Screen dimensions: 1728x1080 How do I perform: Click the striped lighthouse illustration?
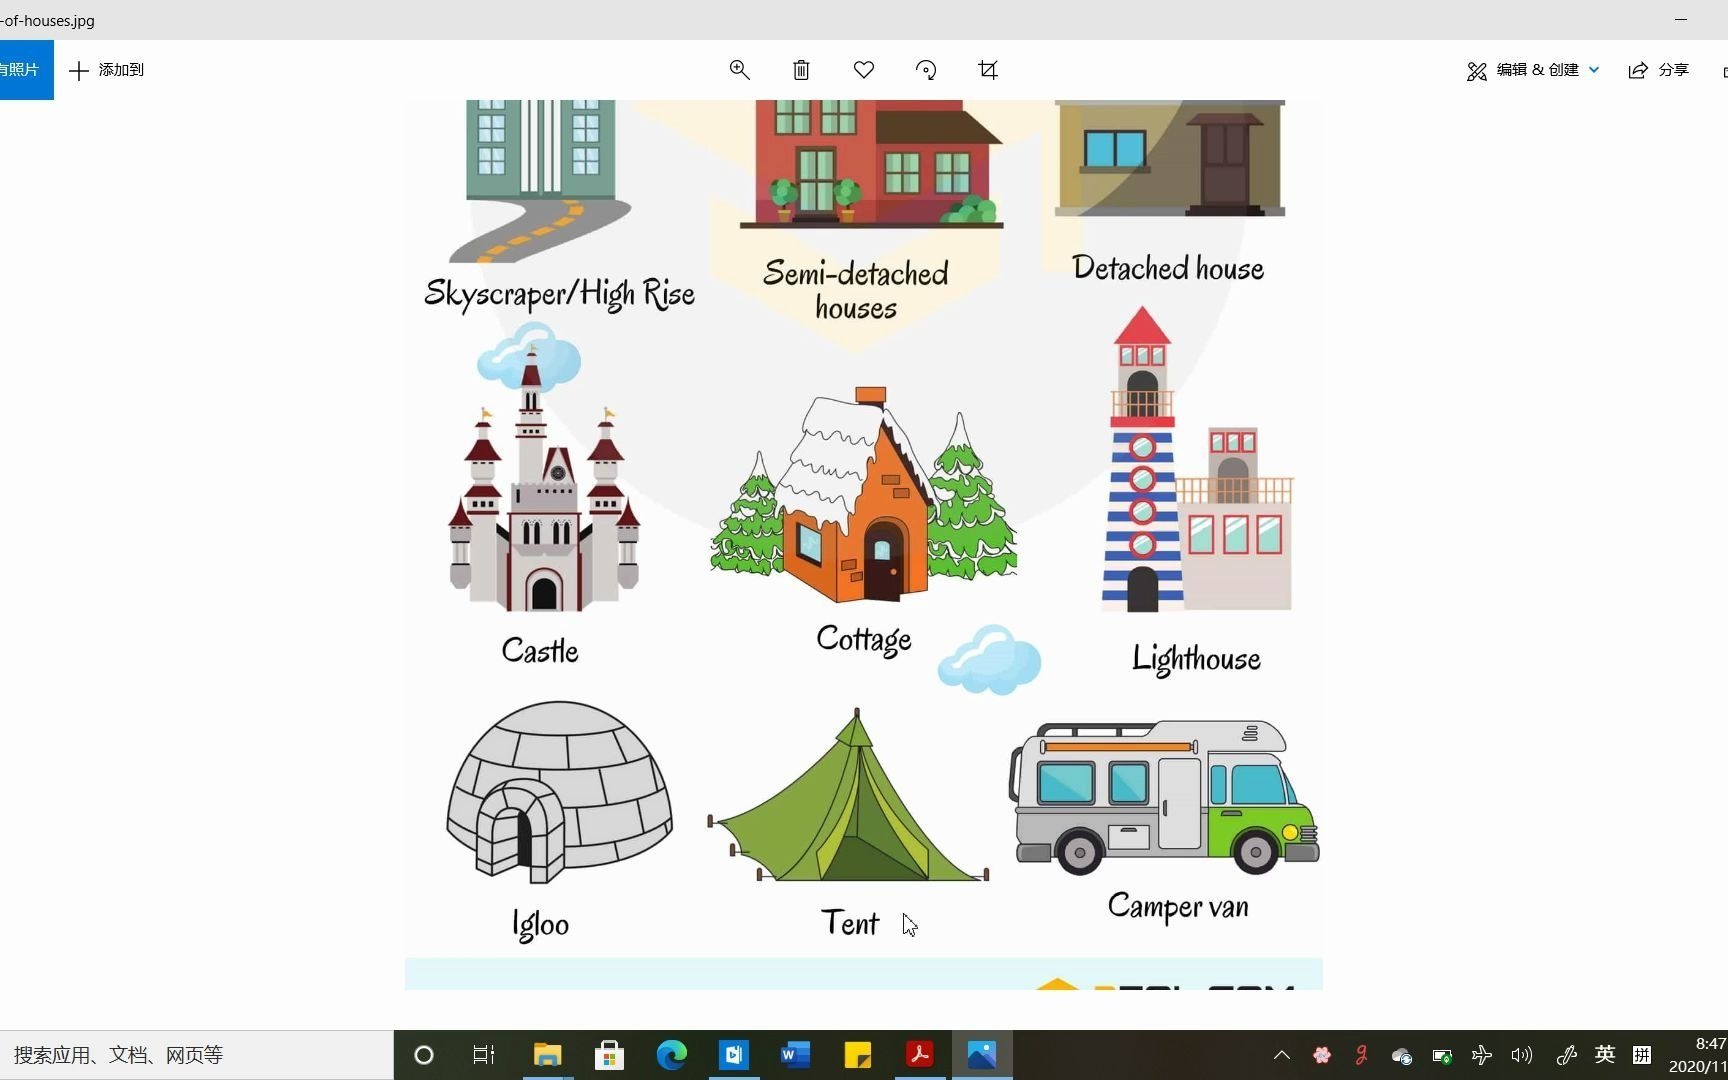tap(1196, 460)
